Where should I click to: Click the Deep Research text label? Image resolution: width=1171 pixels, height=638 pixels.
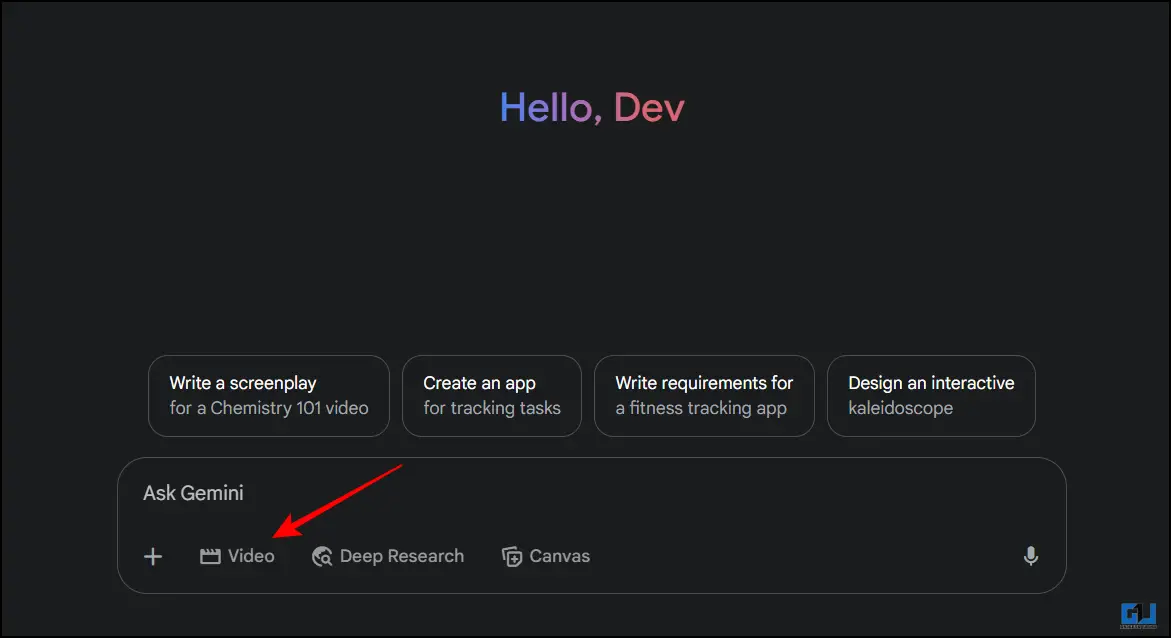[x=402, y=557]
